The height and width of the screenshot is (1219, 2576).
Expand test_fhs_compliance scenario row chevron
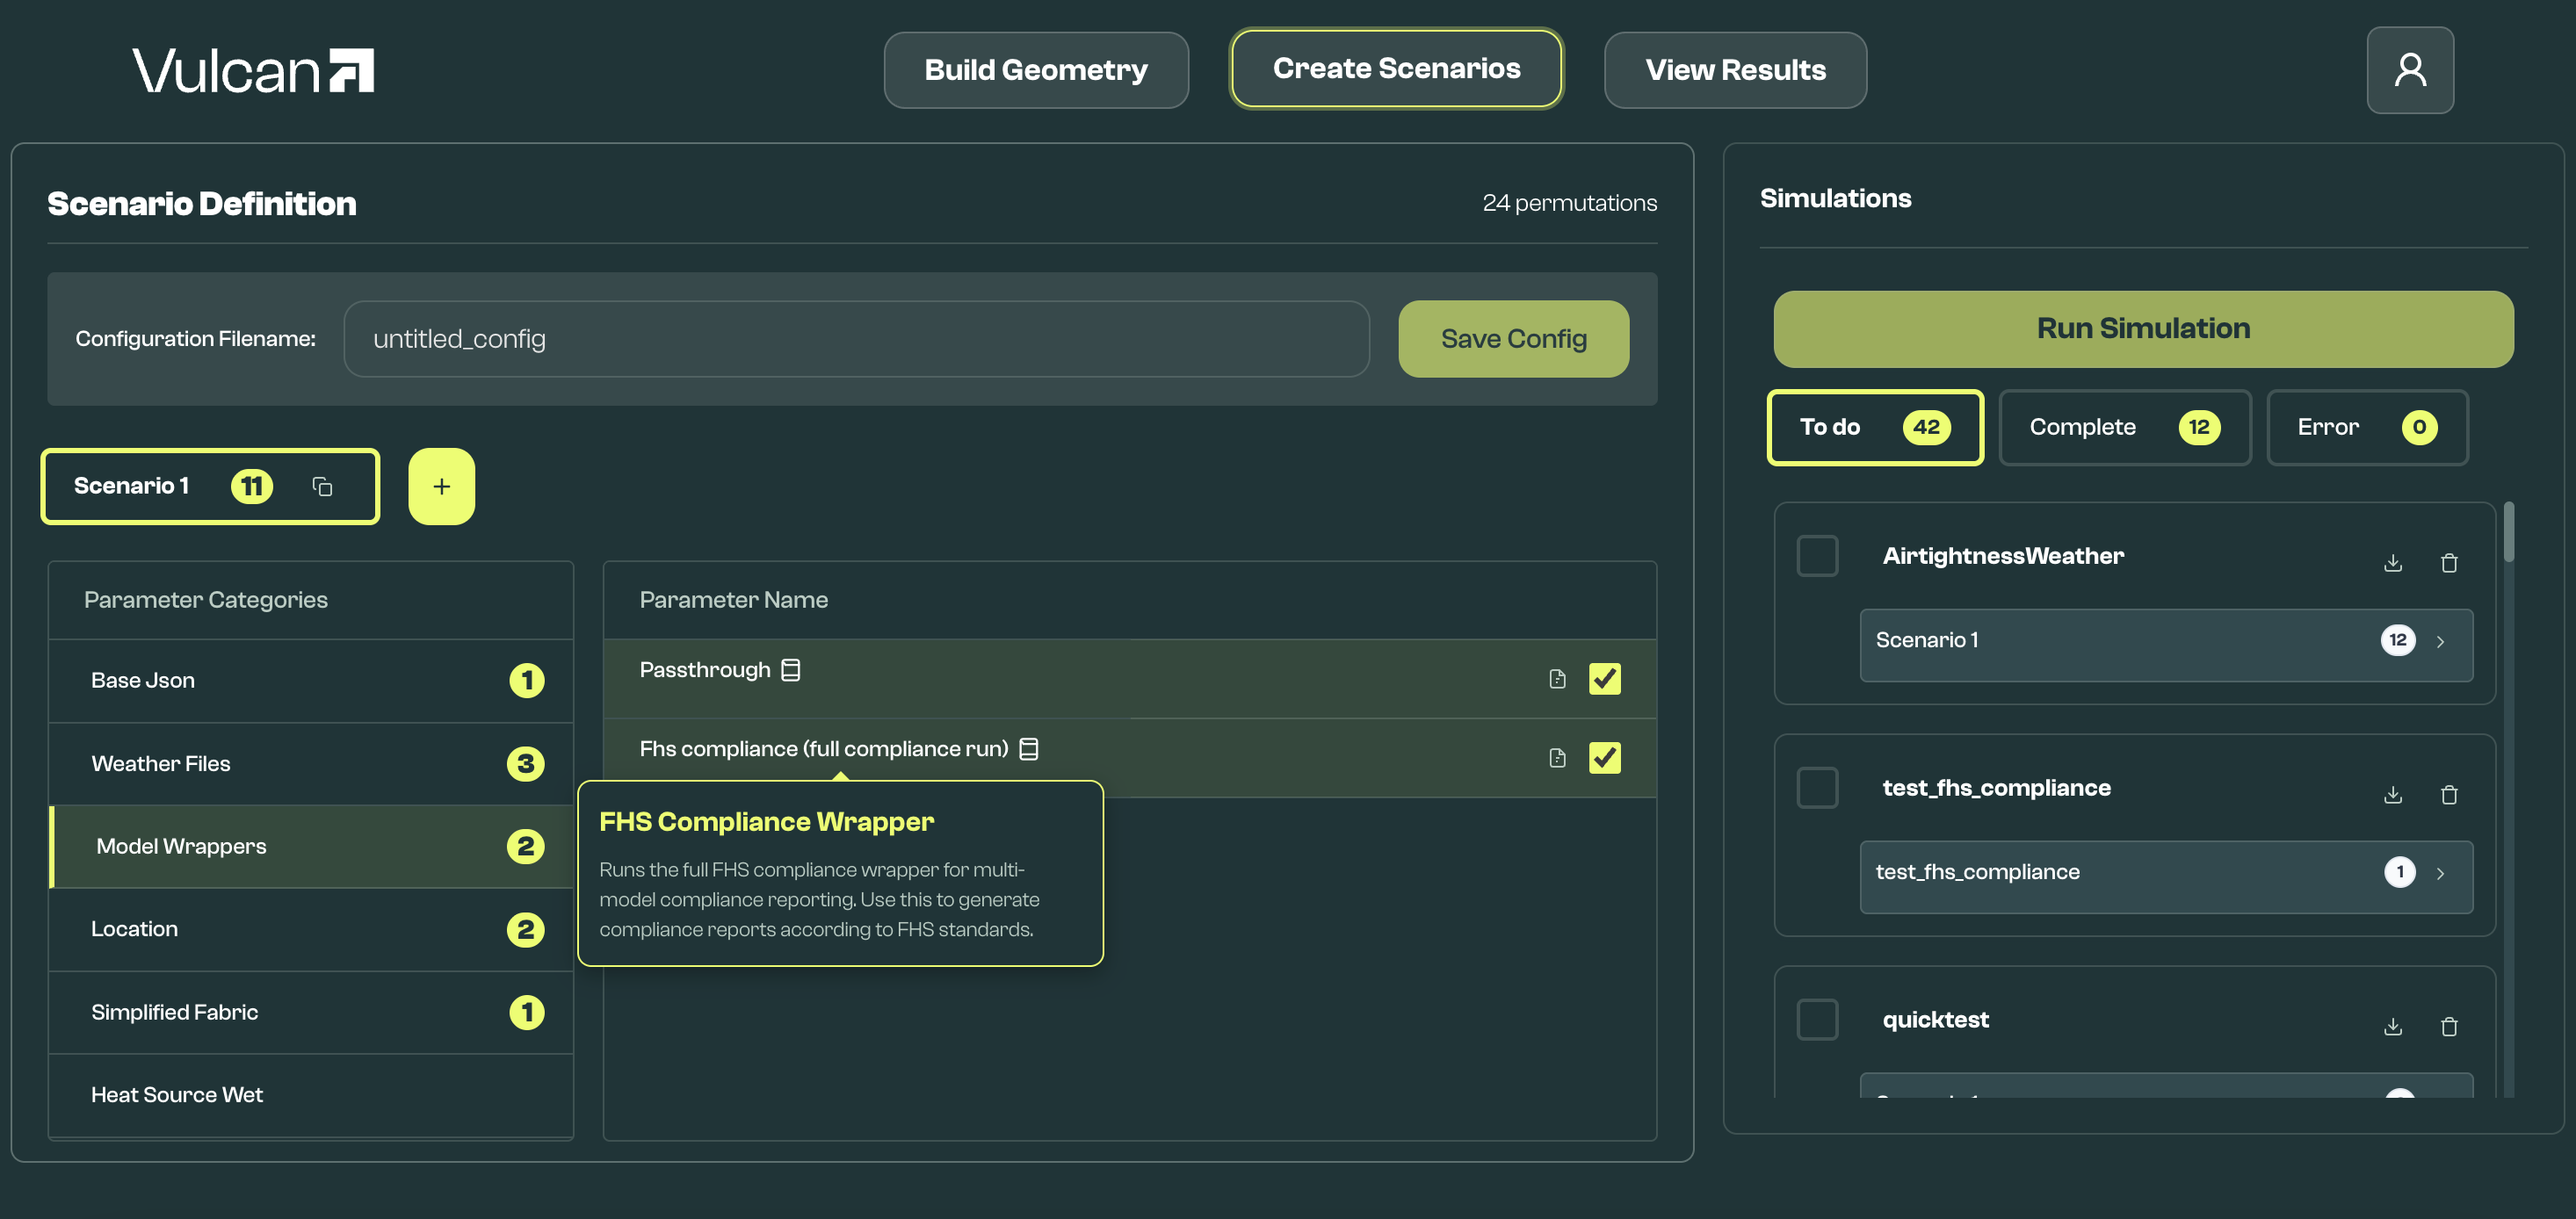click(x=2440, y=874)
